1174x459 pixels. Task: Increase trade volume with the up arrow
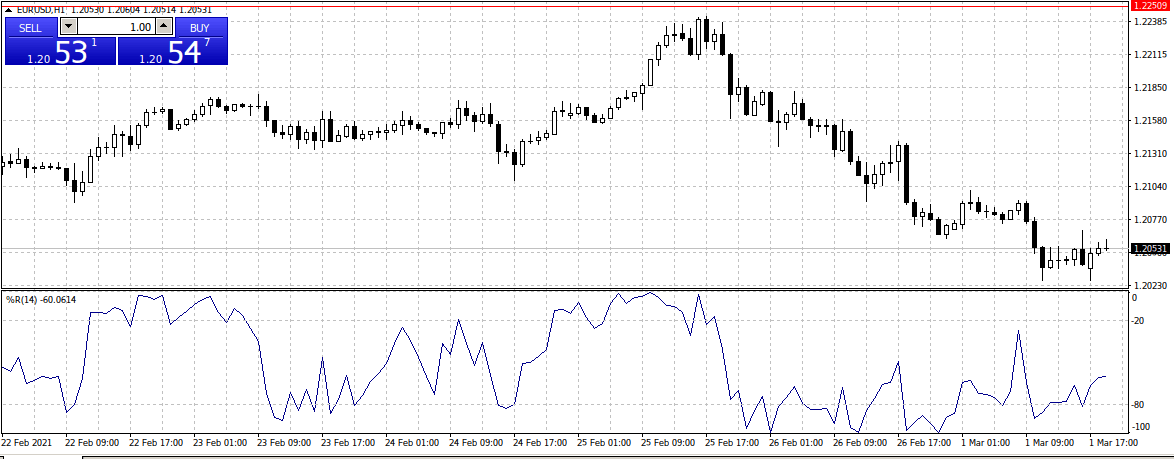coord(164,27)
